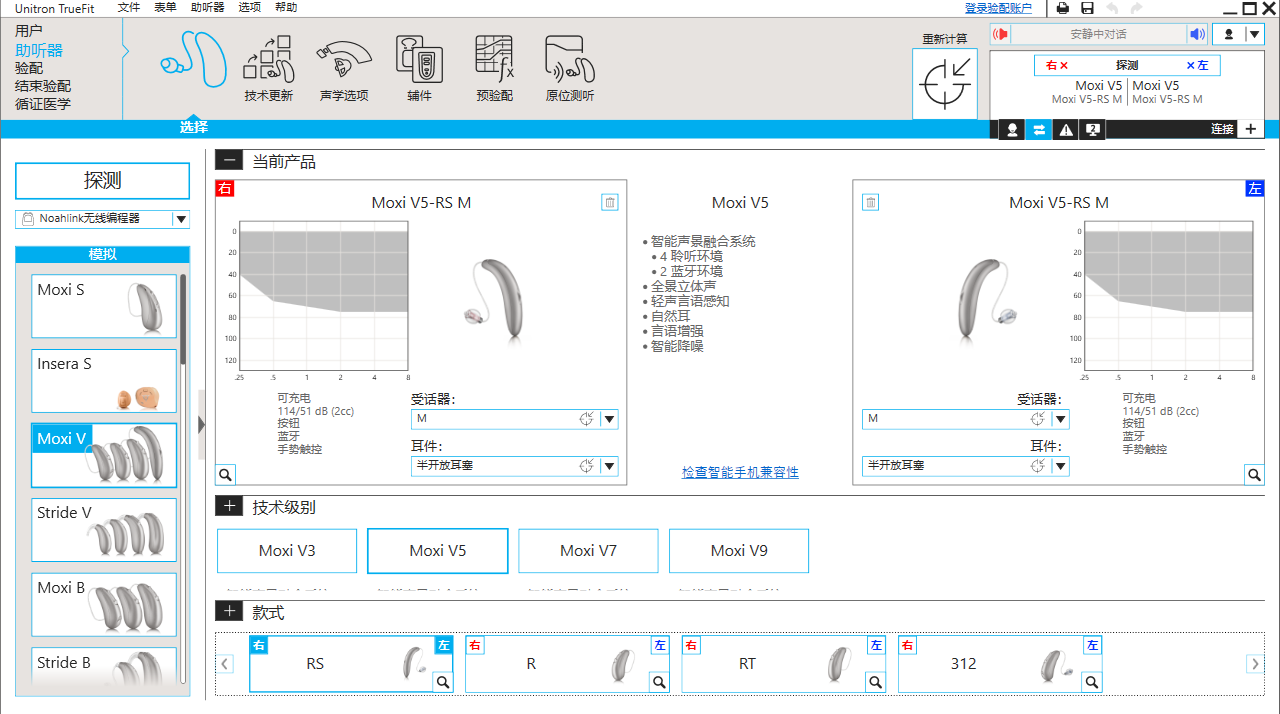Open the 文件 menu
The height and width of the screenshot is (714, 1280).
(129, 8)
